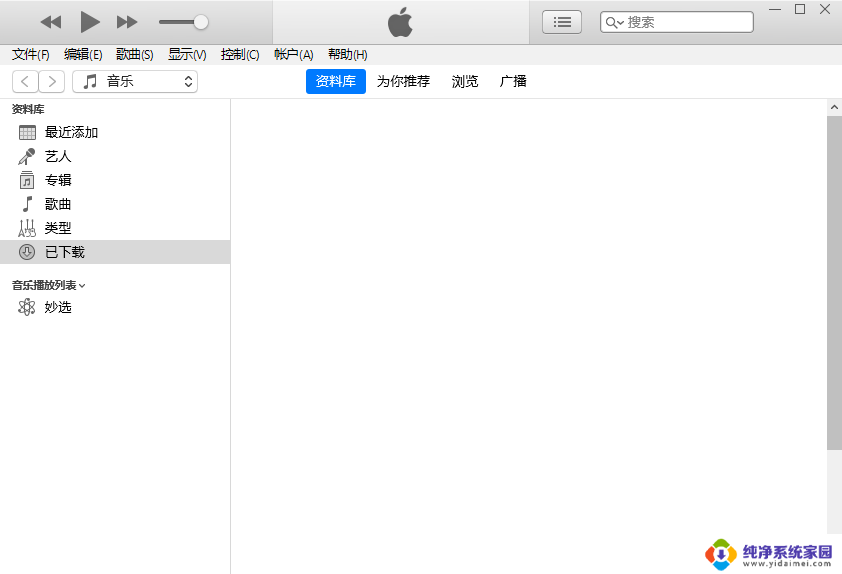
Task: Click the Apple logo in the display area
Action: click(400, 23)
